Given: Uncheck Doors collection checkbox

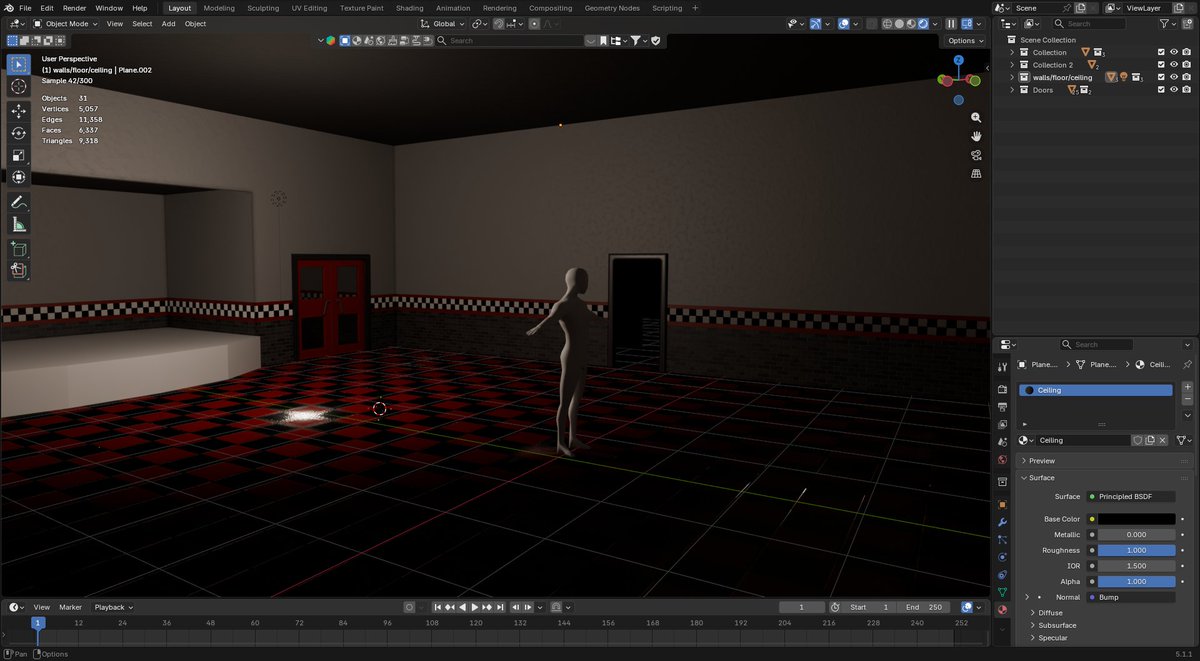Looking at the screenshot, I should pos(1161,90).
